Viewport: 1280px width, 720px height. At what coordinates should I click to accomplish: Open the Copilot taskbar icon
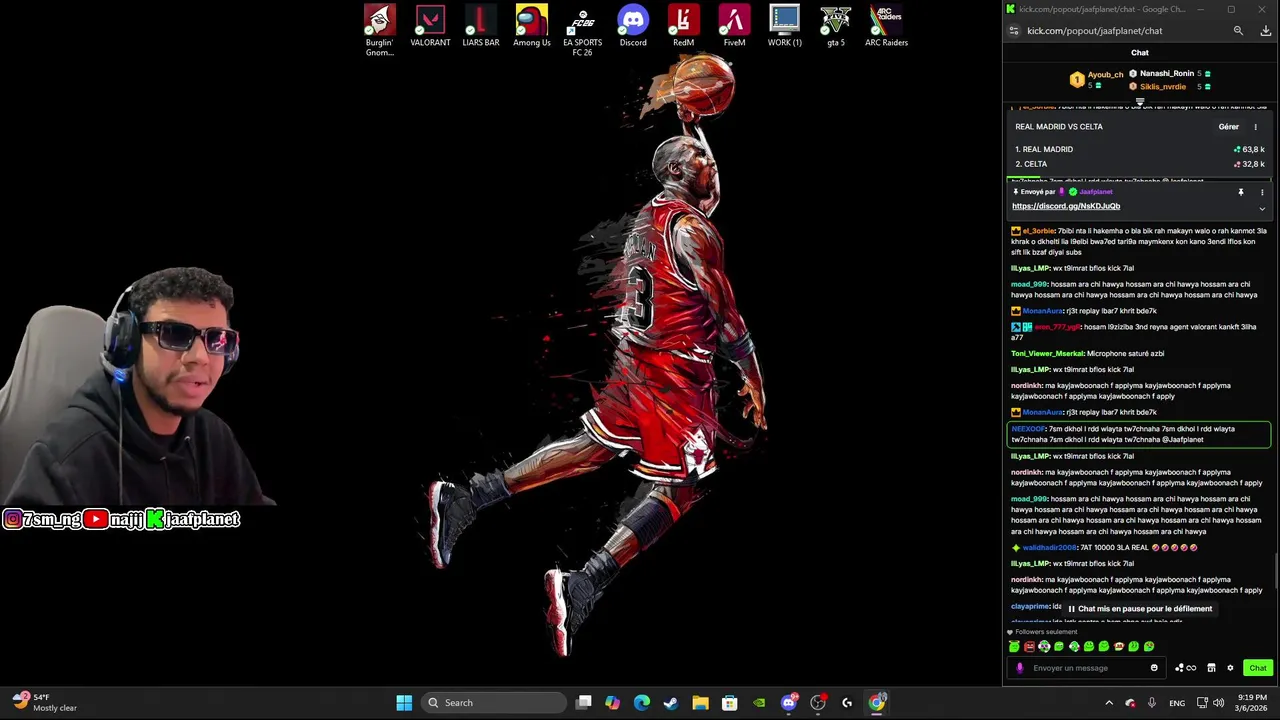613,703
